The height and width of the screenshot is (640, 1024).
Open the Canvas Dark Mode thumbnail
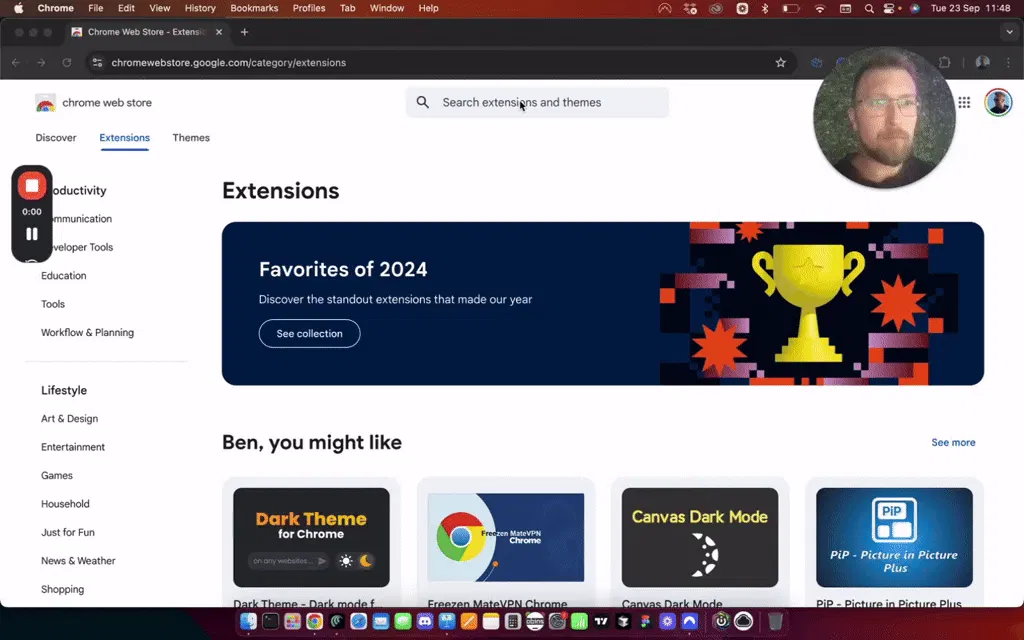[700, 537]
